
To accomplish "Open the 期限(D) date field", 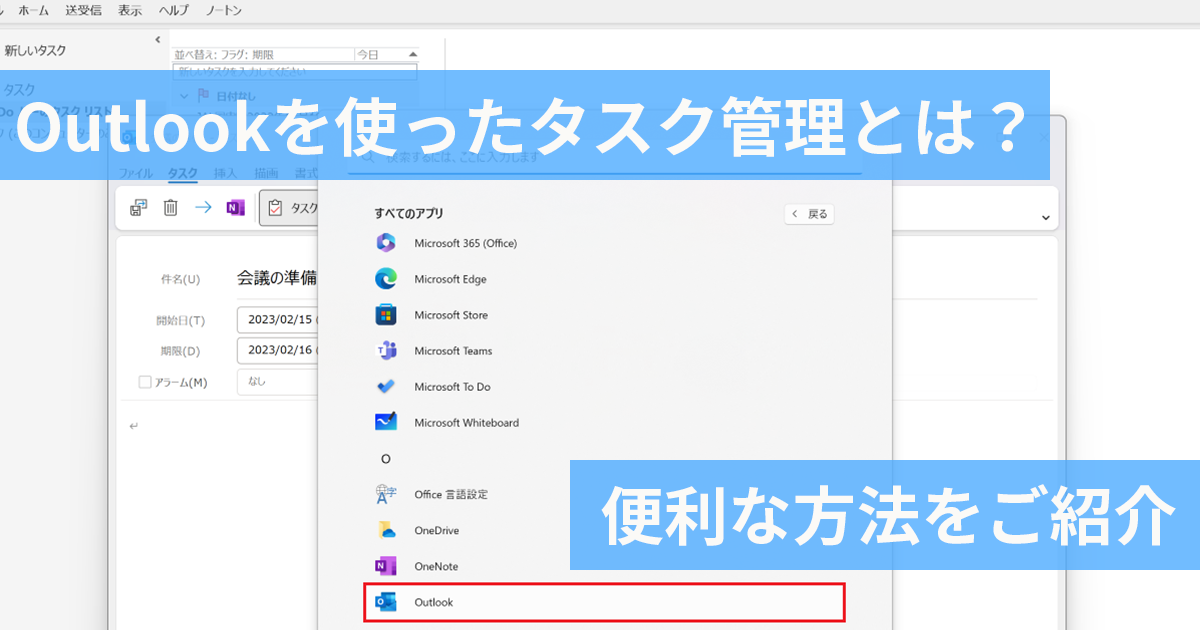I will click(x=278, y=350).
